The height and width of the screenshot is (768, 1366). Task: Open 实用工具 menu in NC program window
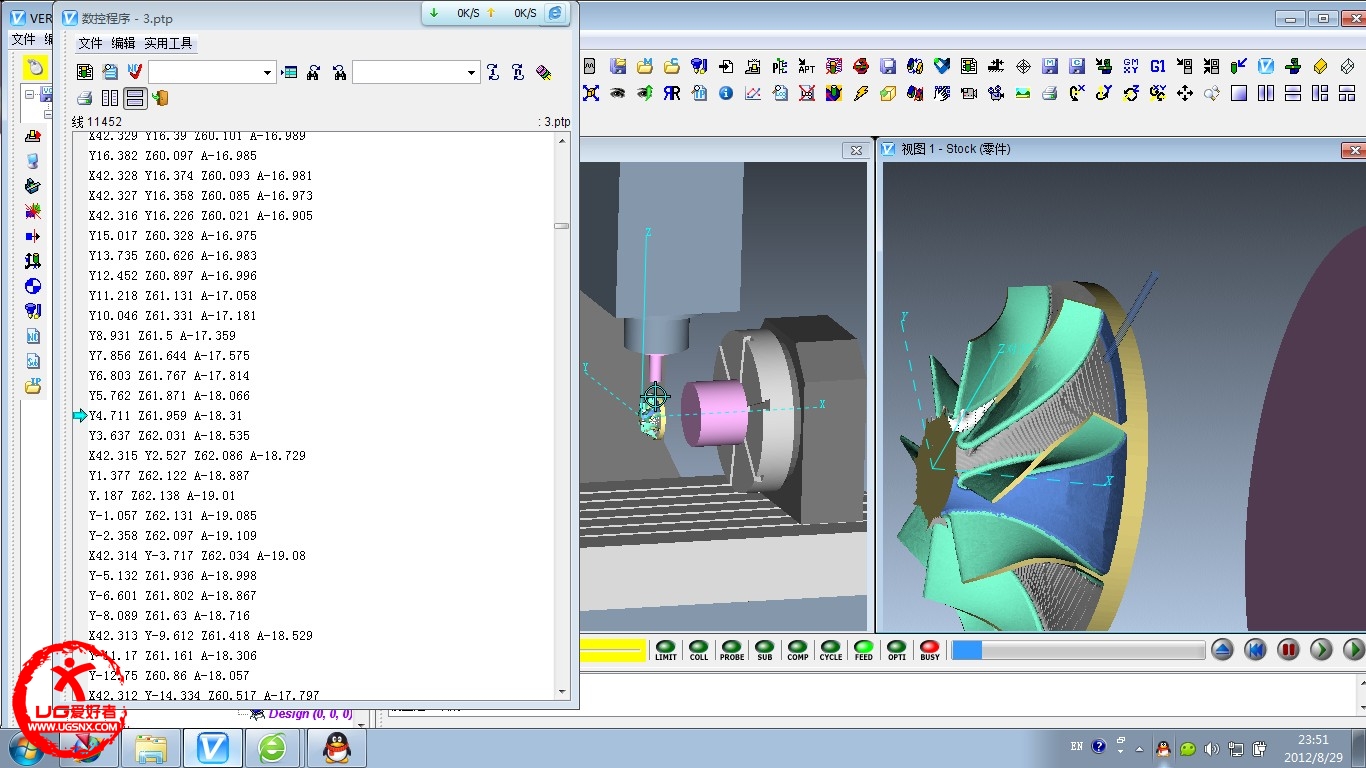pos(168,43)
